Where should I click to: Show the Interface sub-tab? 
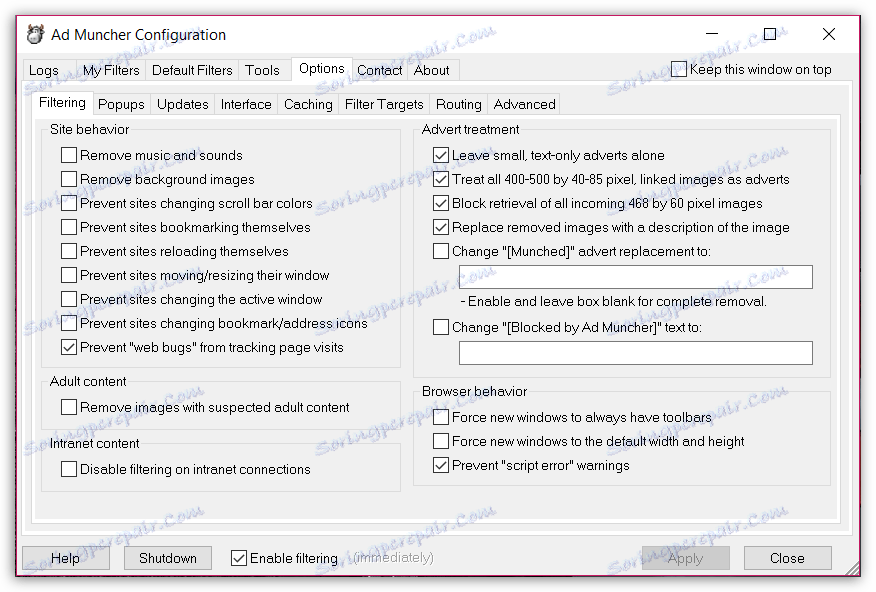246,104
